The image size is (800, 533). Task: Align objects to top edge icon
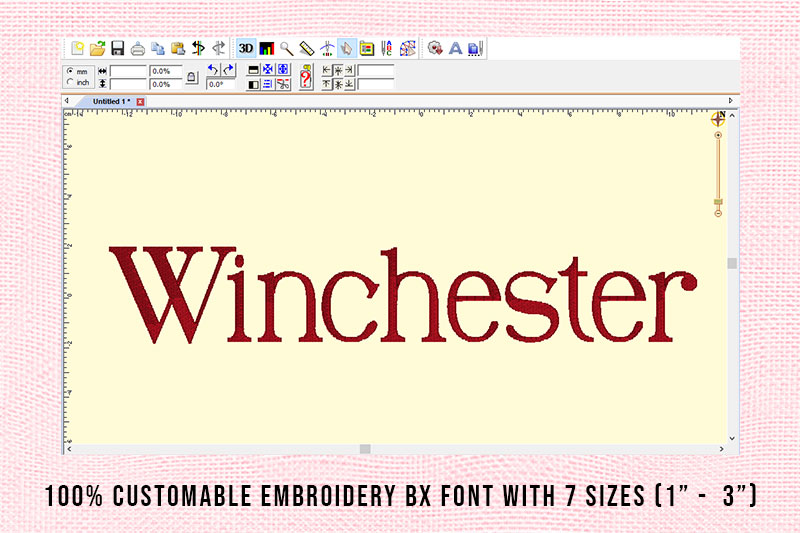(x=327, y=84)
